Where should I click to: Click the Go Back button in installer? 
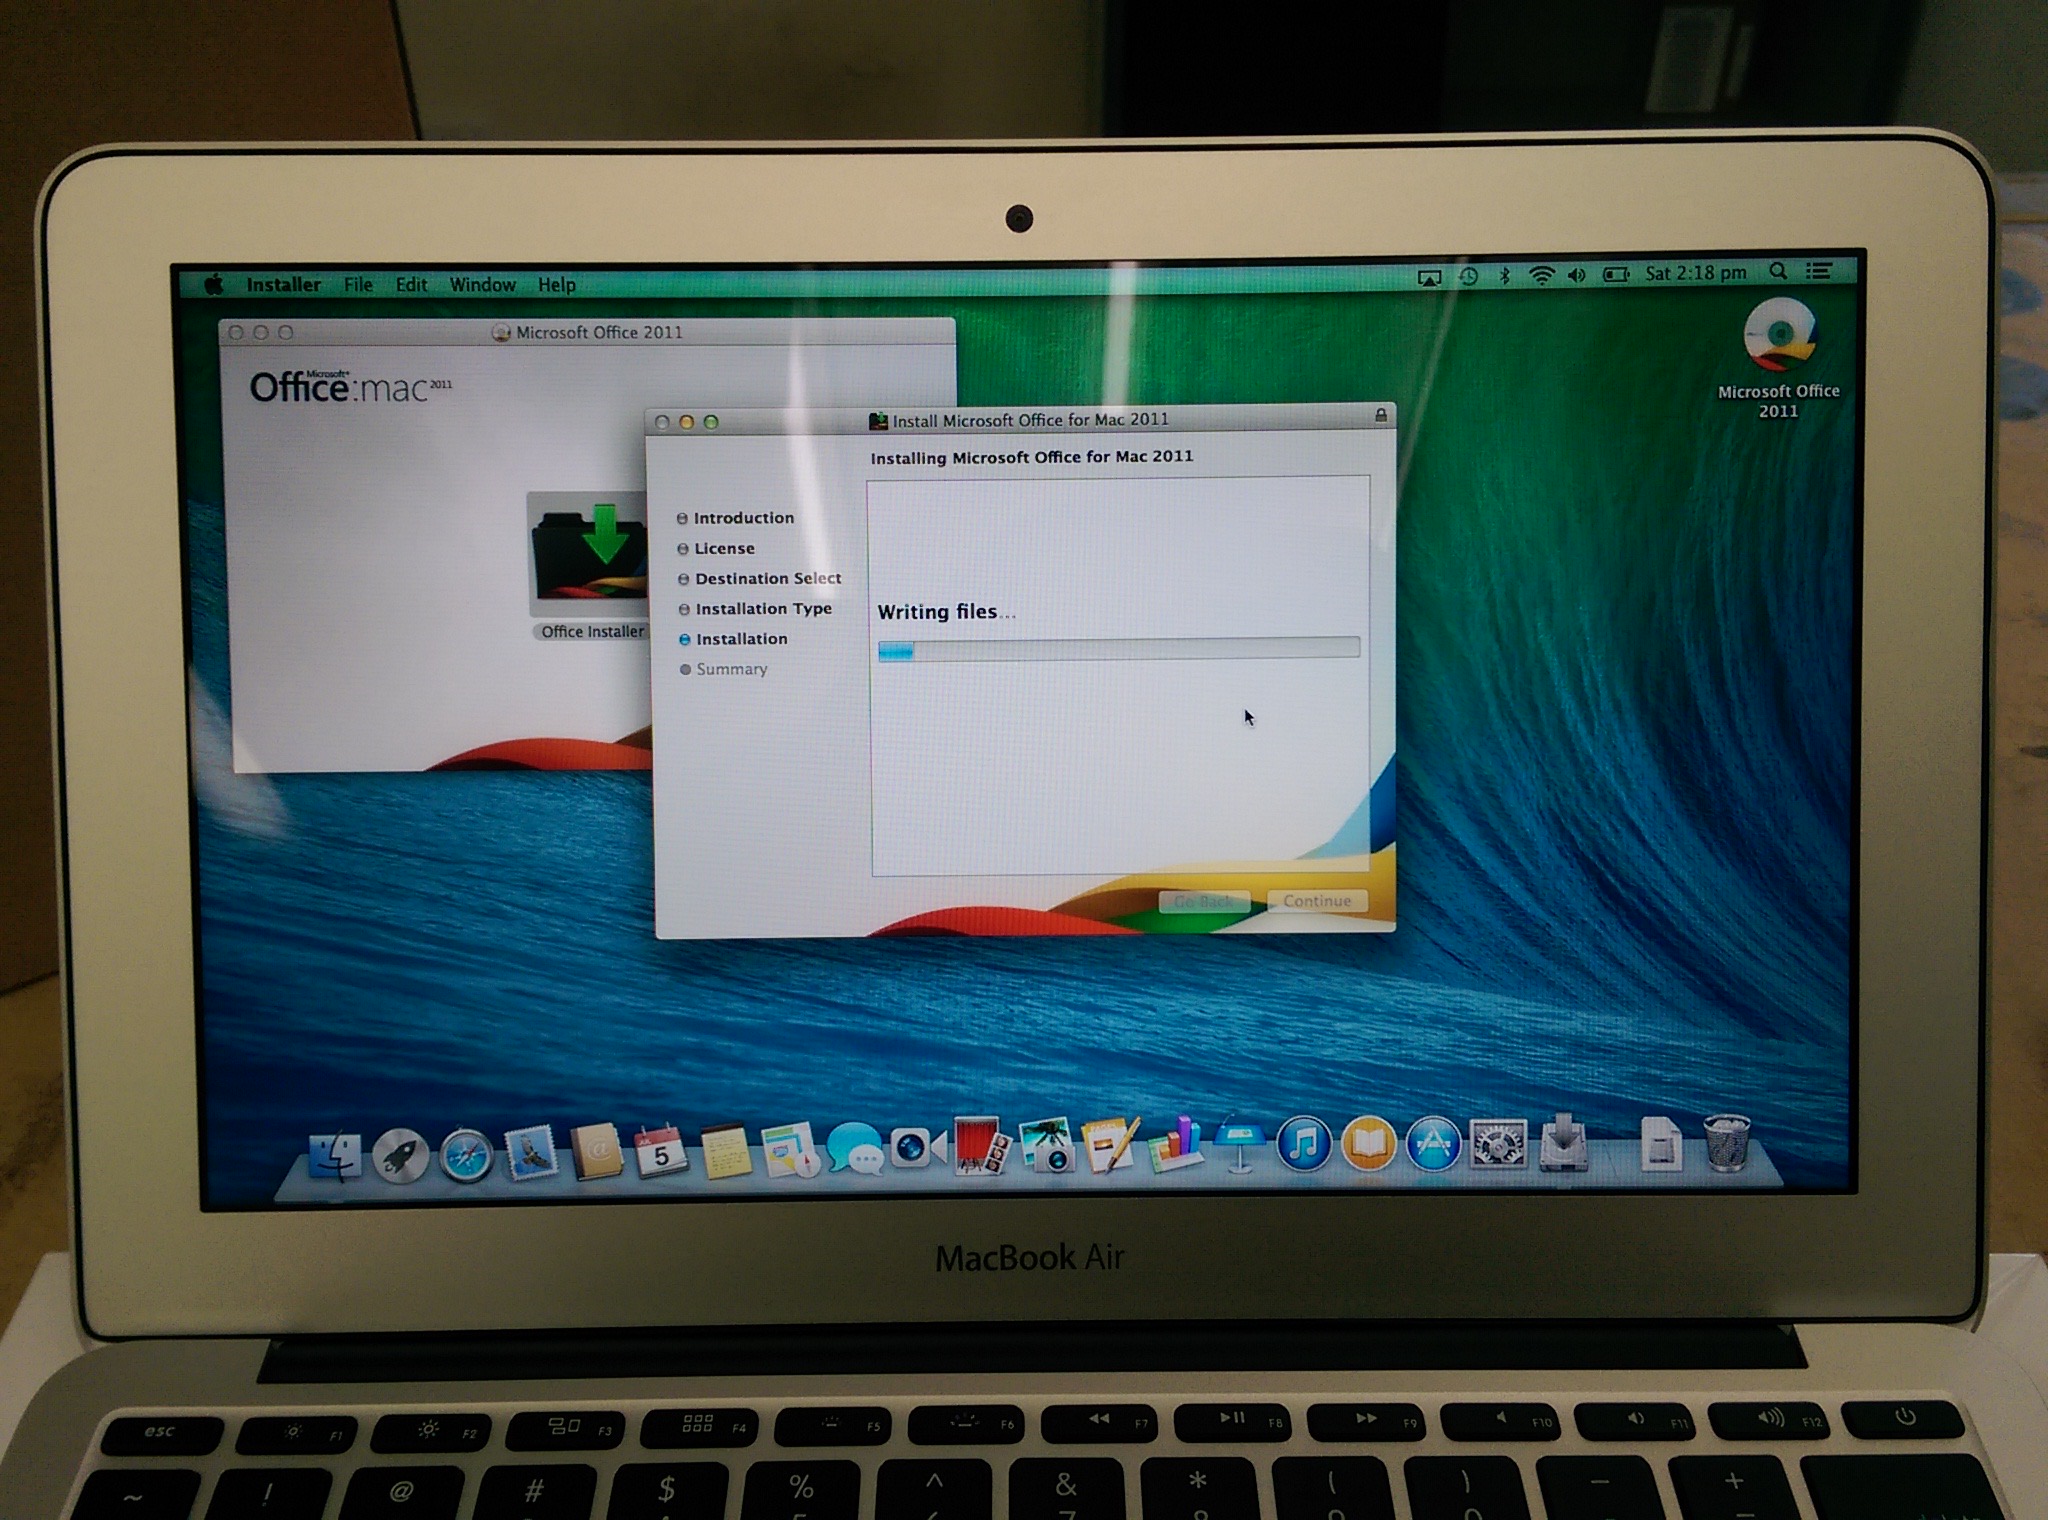pyautogui.click(x=1204, y=902)
